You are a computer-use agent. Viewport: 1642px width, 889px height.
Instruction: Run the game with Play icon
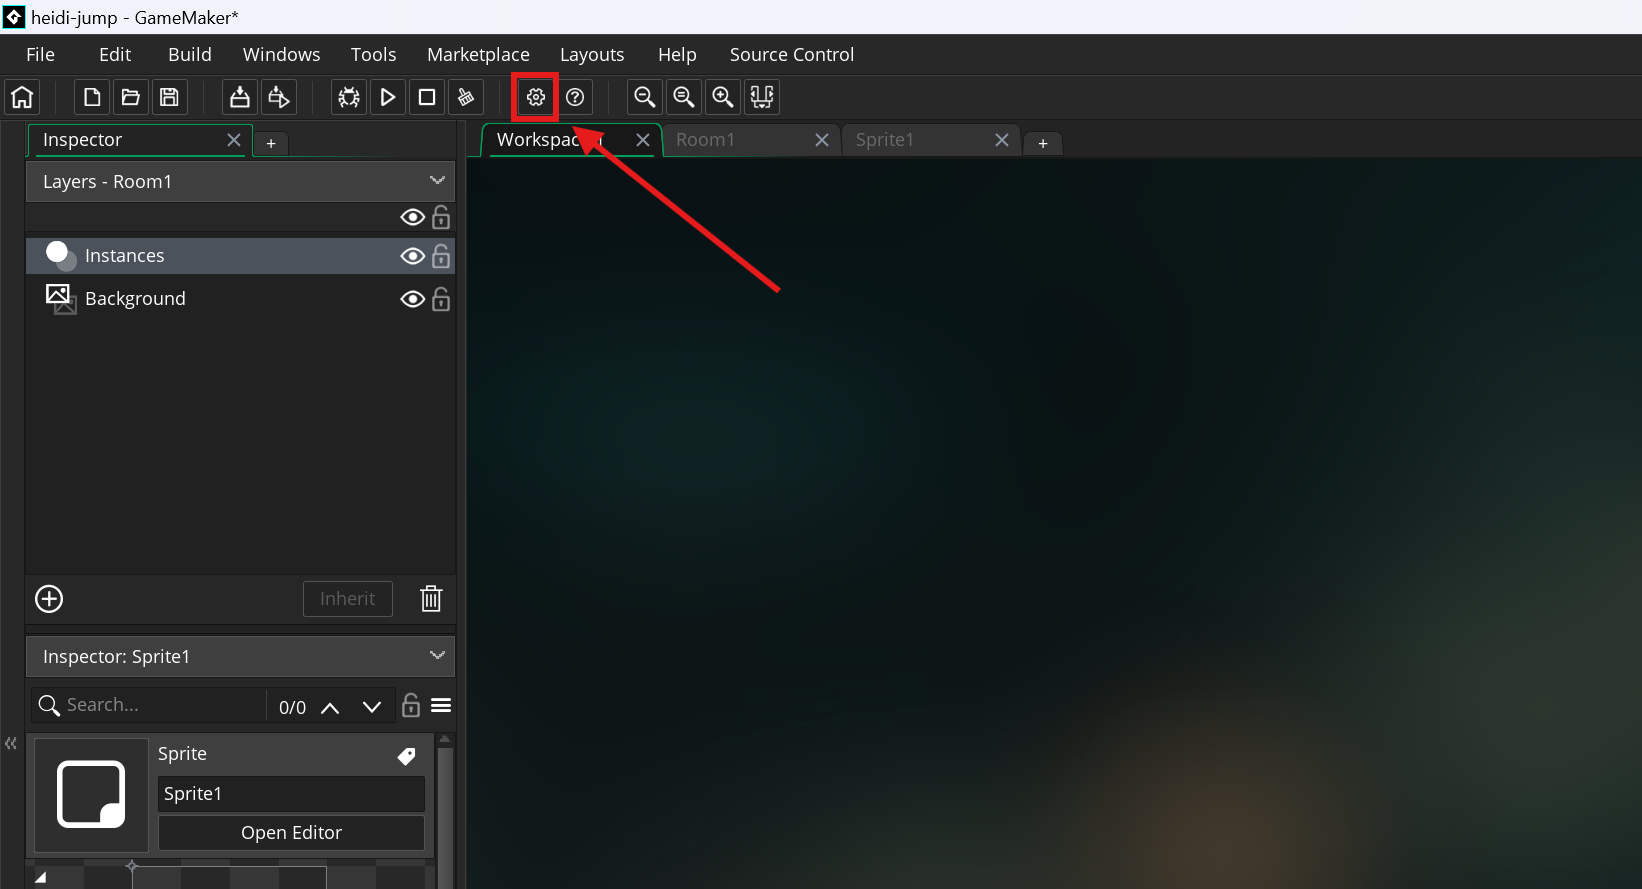(388, 97)
